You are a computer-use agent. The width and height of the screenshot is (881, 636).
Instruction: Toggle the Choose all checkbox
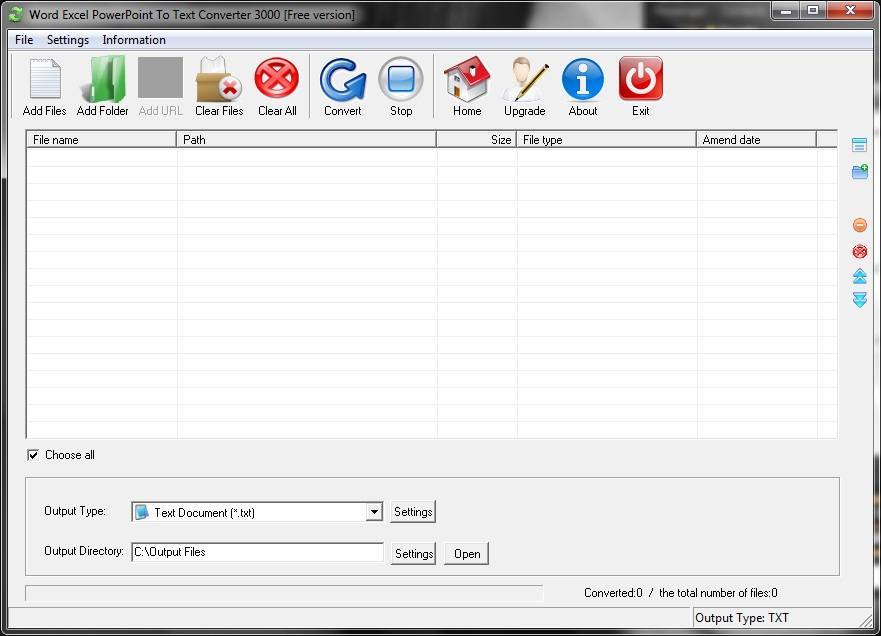point(33,455)
